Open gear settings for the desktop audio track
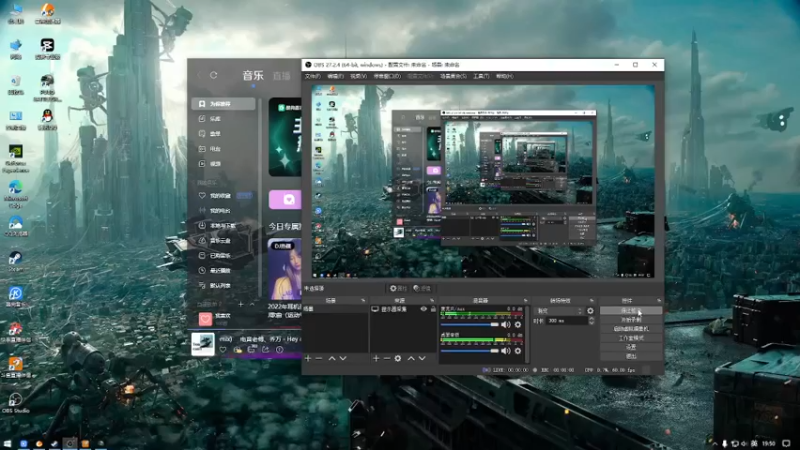Screen dimensions: 800x450 pyautogui.click(x=518, y=351)
